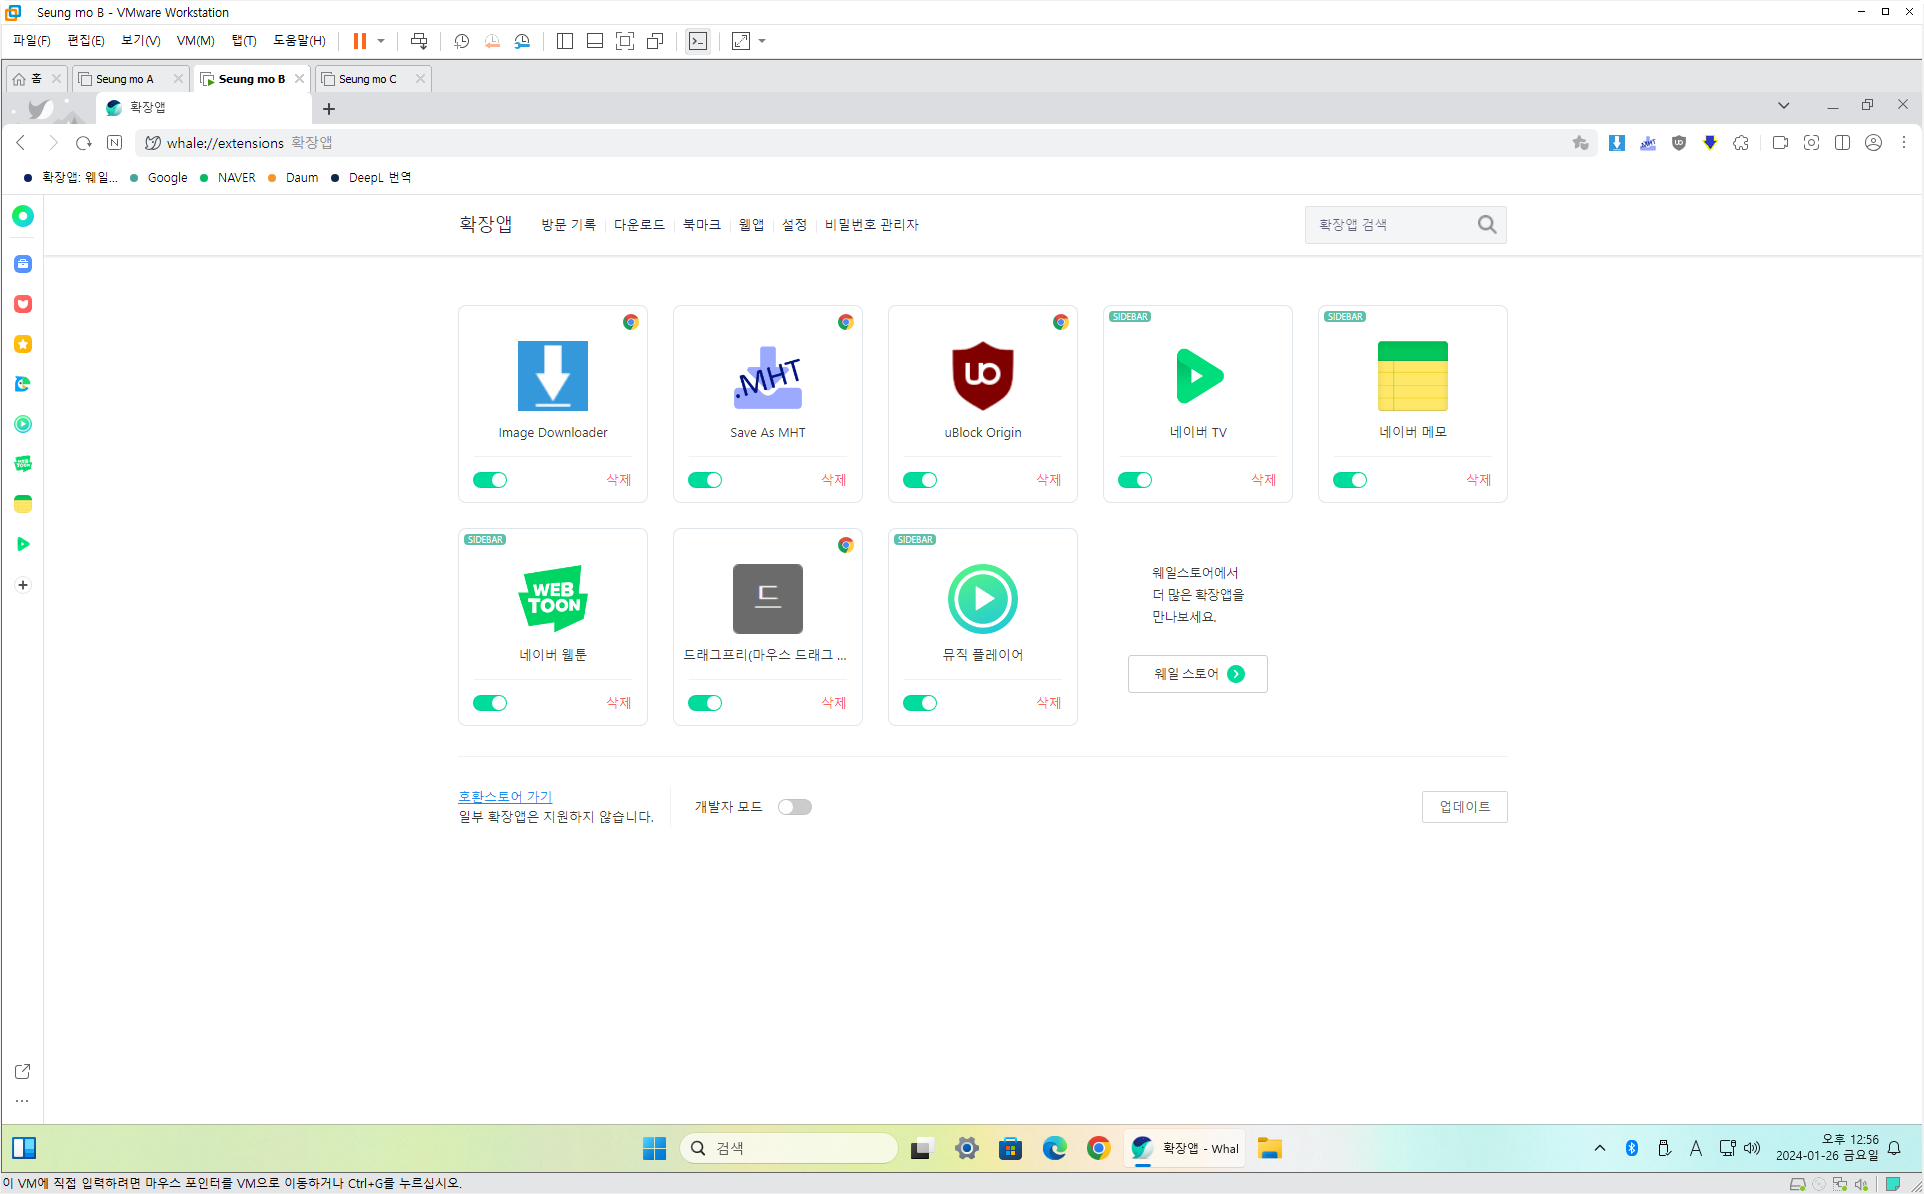This screenshot has width=1924, height=1194.
Task: Open the 호환스토어 가기 link
Action: click(x=505, y=796)
